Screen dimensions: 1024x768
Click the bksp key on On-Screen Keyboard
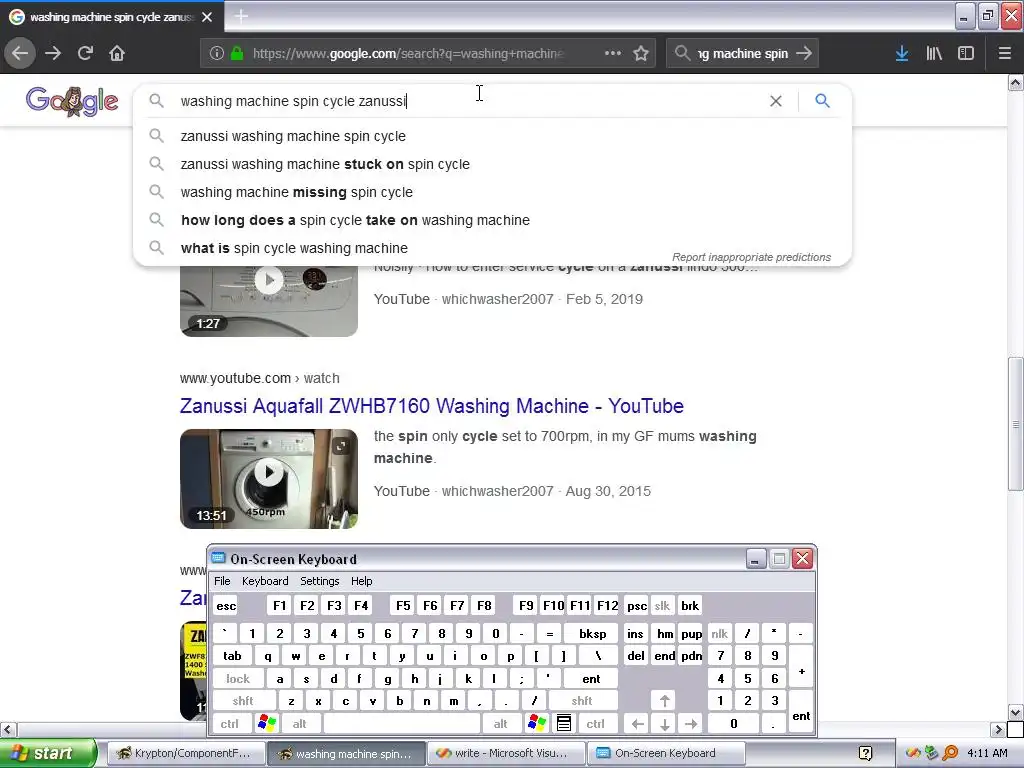pos(592,634)
